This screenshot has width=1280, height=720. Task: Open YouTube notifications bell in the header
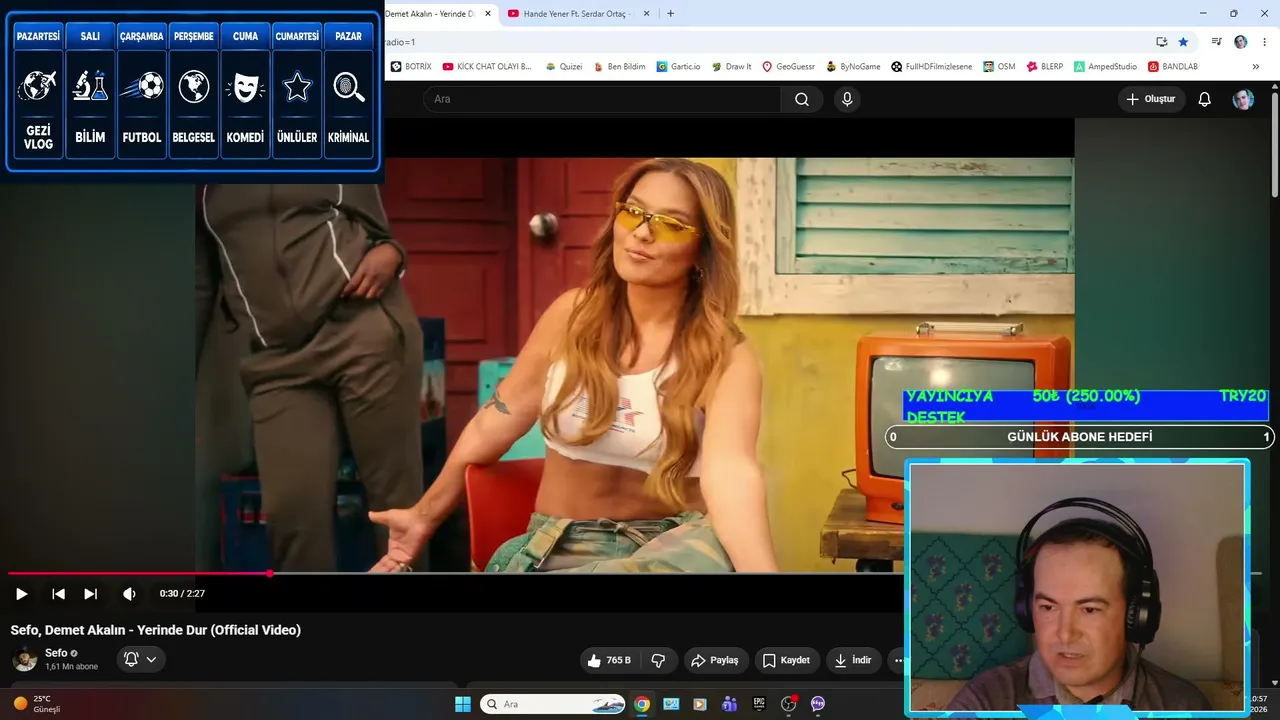(1205, 99)
